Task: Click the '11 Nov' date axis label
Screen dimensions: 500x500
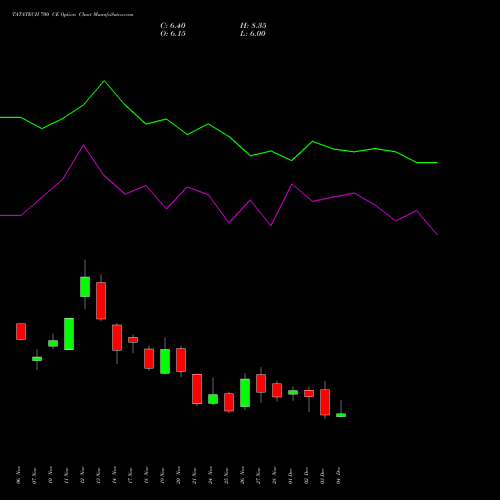Action: [66, 475]
